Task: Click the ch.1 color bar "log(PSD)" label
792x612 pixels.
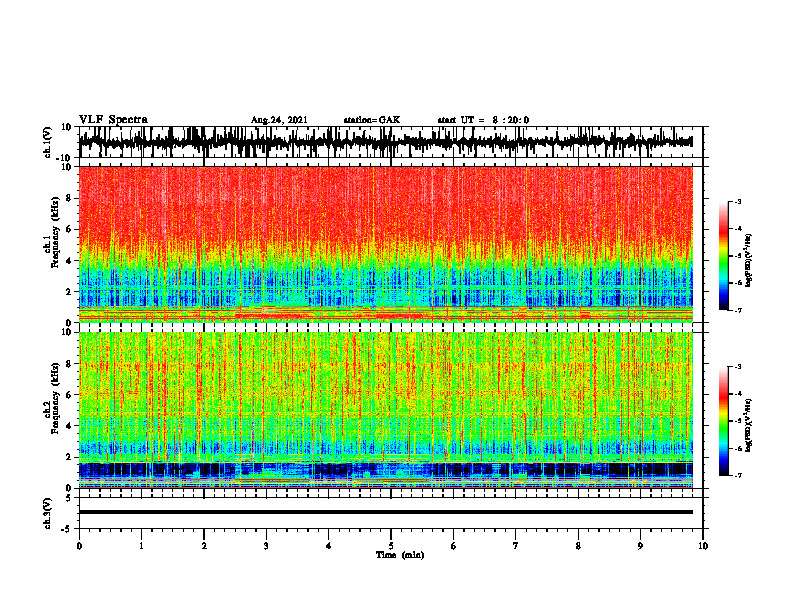Action: tap(749, 261)
